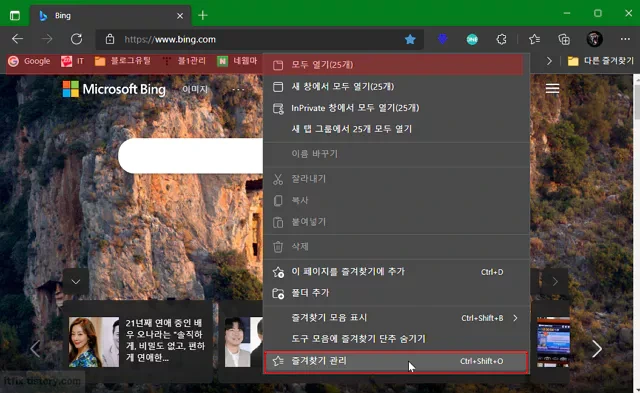
Task: Go to previous news carousel arrow
Action: click(35, 349)
